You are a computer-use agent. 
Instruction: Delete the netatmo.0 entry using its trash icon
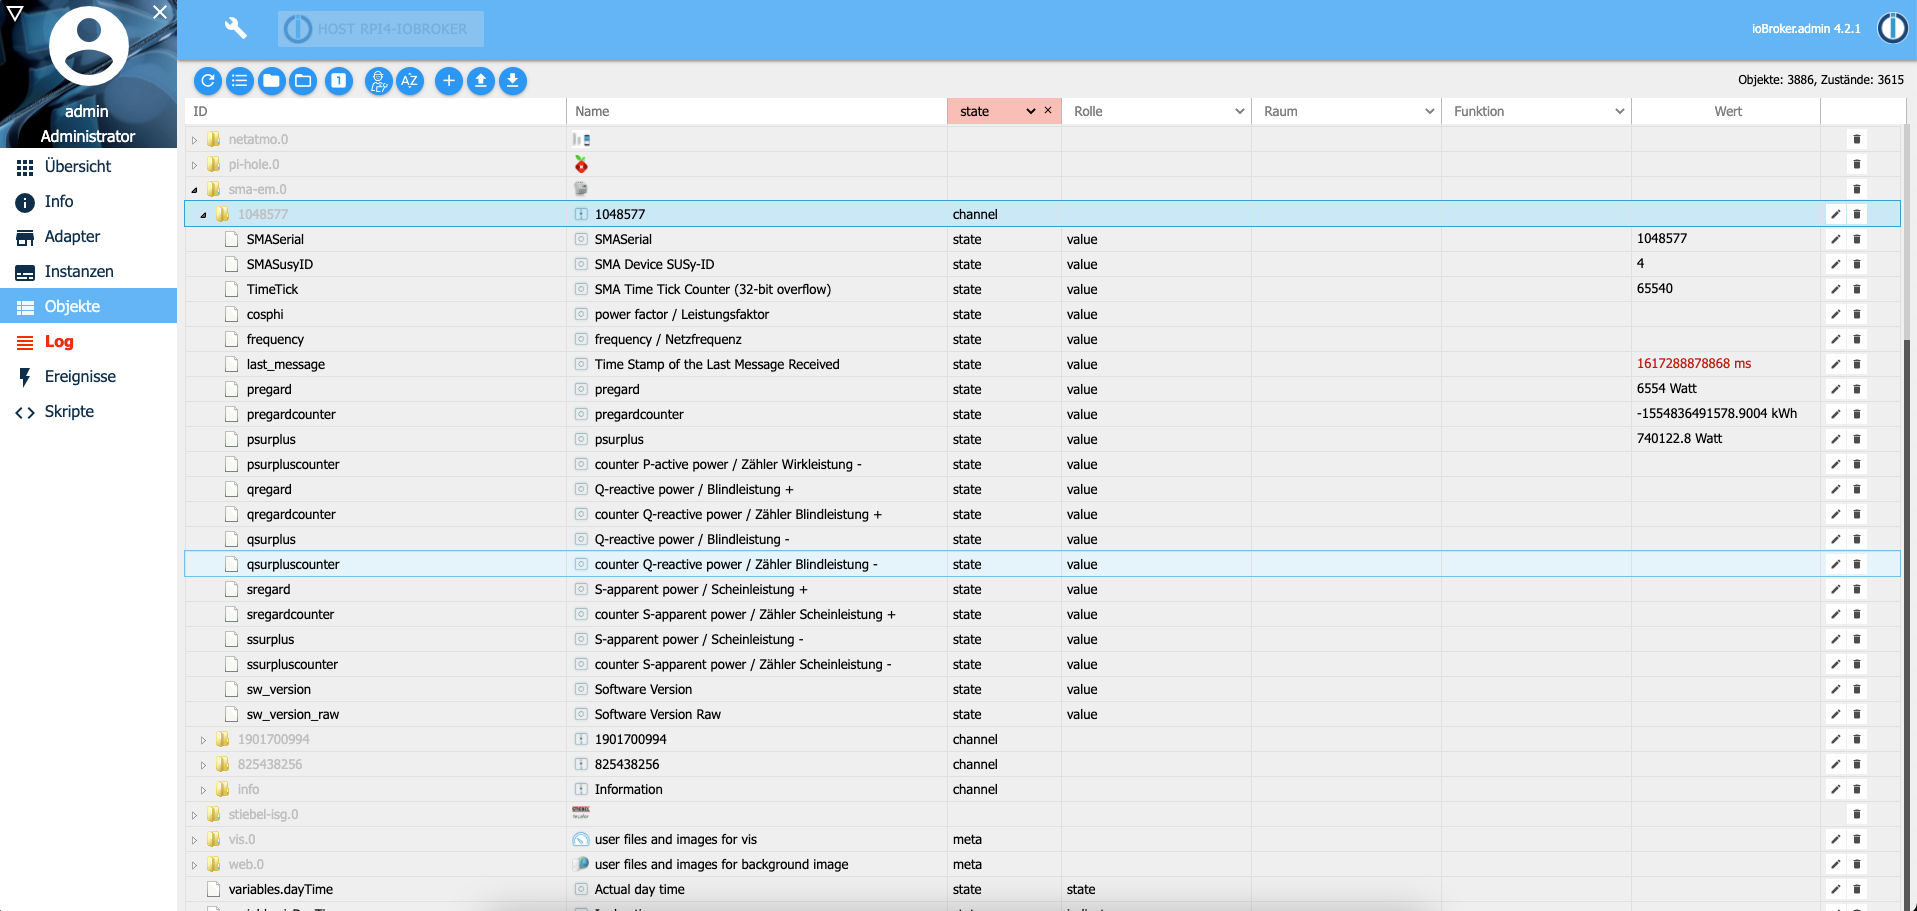pos(1857,139)
